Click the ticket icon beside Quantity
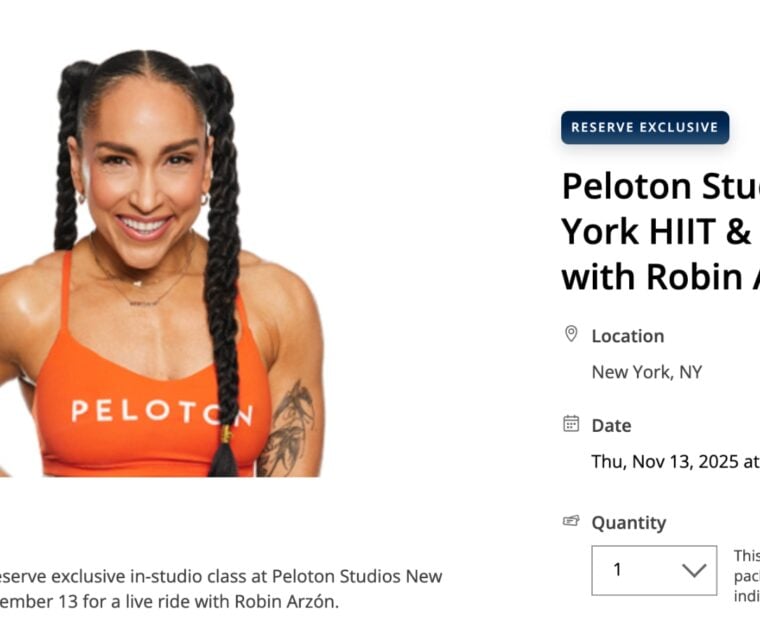Screen dimensions: 760x630 click(571, 521)
